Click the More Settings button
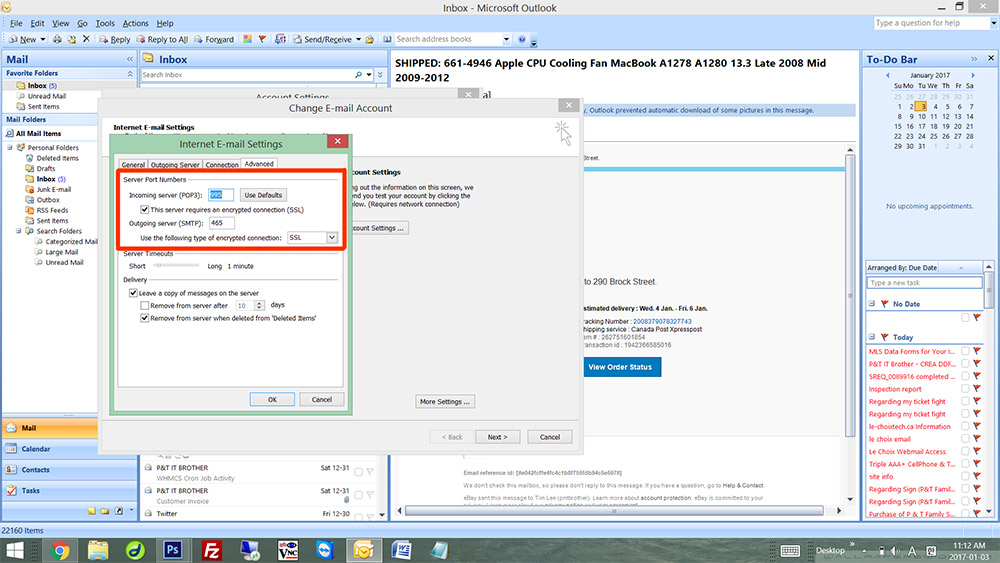 click(x=445, y=402)
